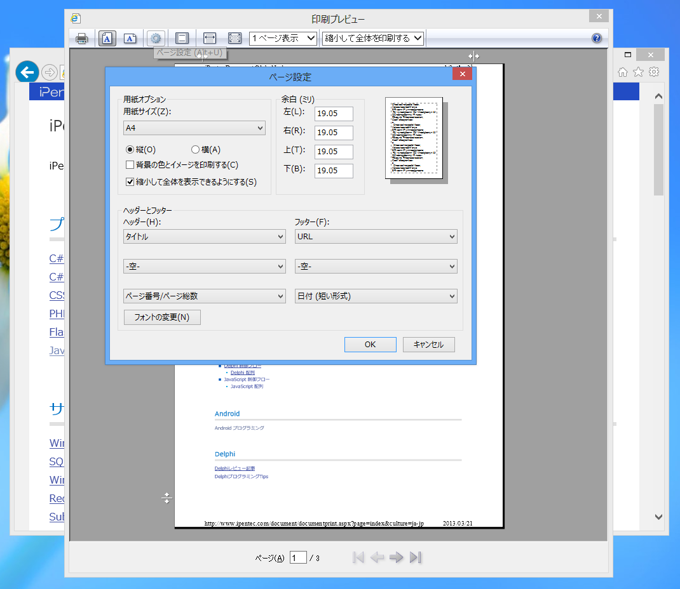Toggle headers and footers toolbar icon

[x=182, y=39]
